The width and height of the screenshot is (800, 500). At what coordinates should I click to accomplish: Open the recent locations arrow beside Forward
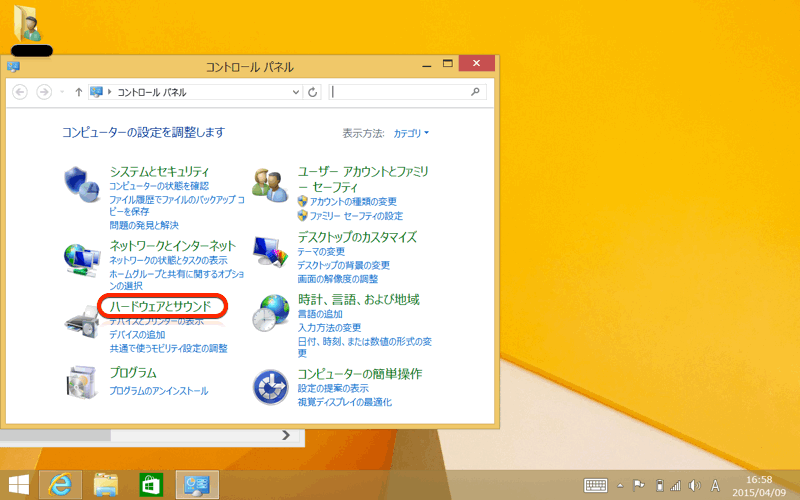[x=62, y=92]
